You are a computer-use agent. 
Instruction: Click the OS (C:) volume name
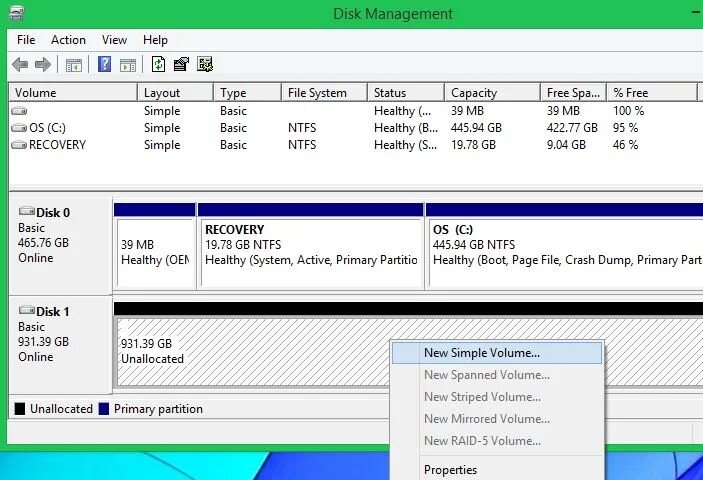[47, 128]
